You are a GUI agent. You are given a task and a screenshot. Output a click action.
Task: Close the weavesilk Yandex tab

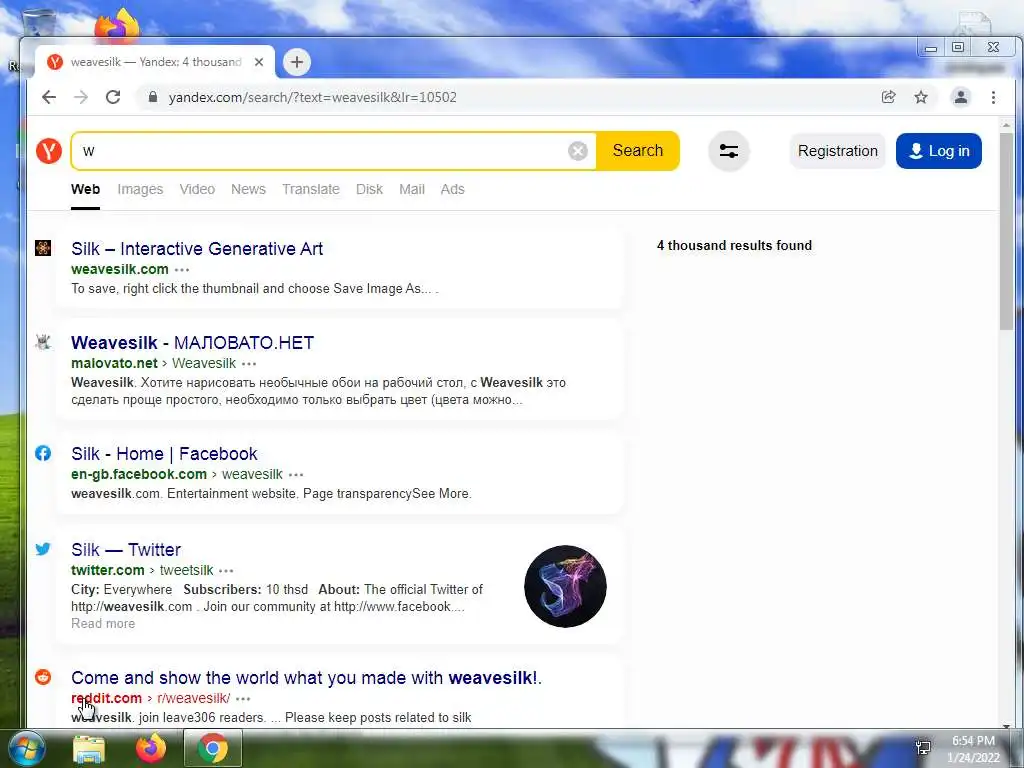259,62
